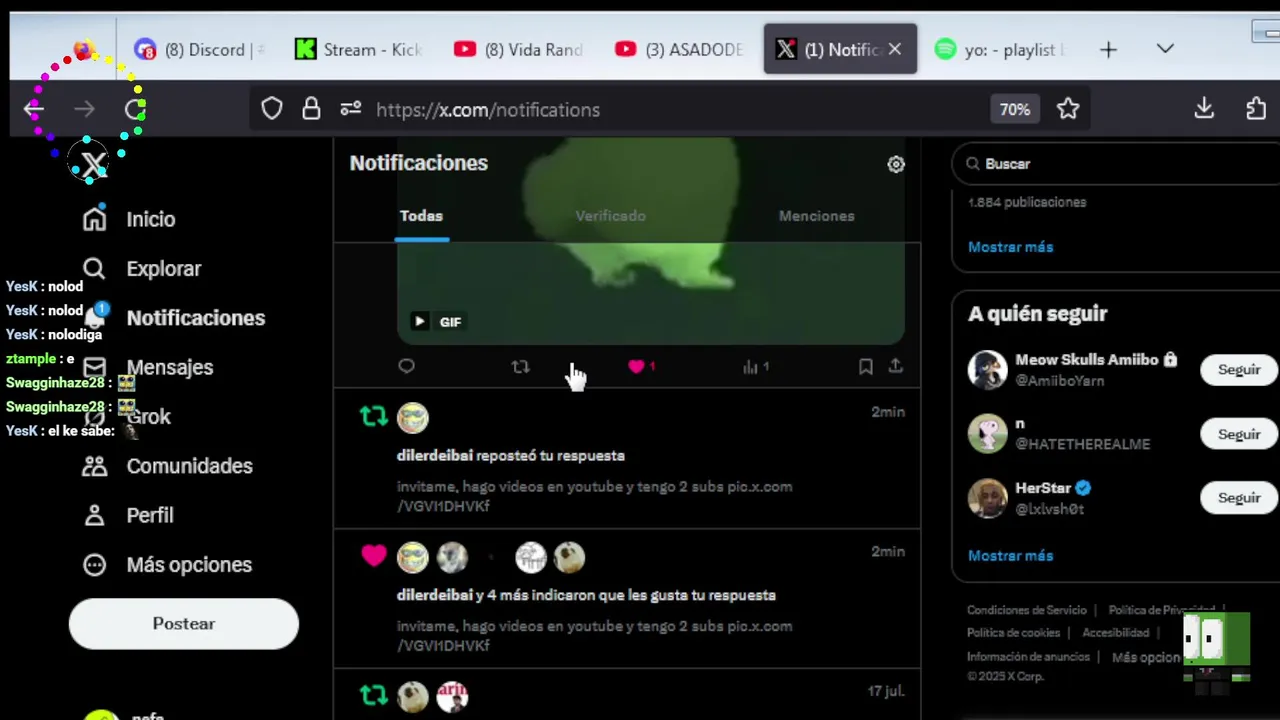This screenshot has width=1280, height=720.
Task: Open Accesibilidad link
Action: tap(1115, 633)
